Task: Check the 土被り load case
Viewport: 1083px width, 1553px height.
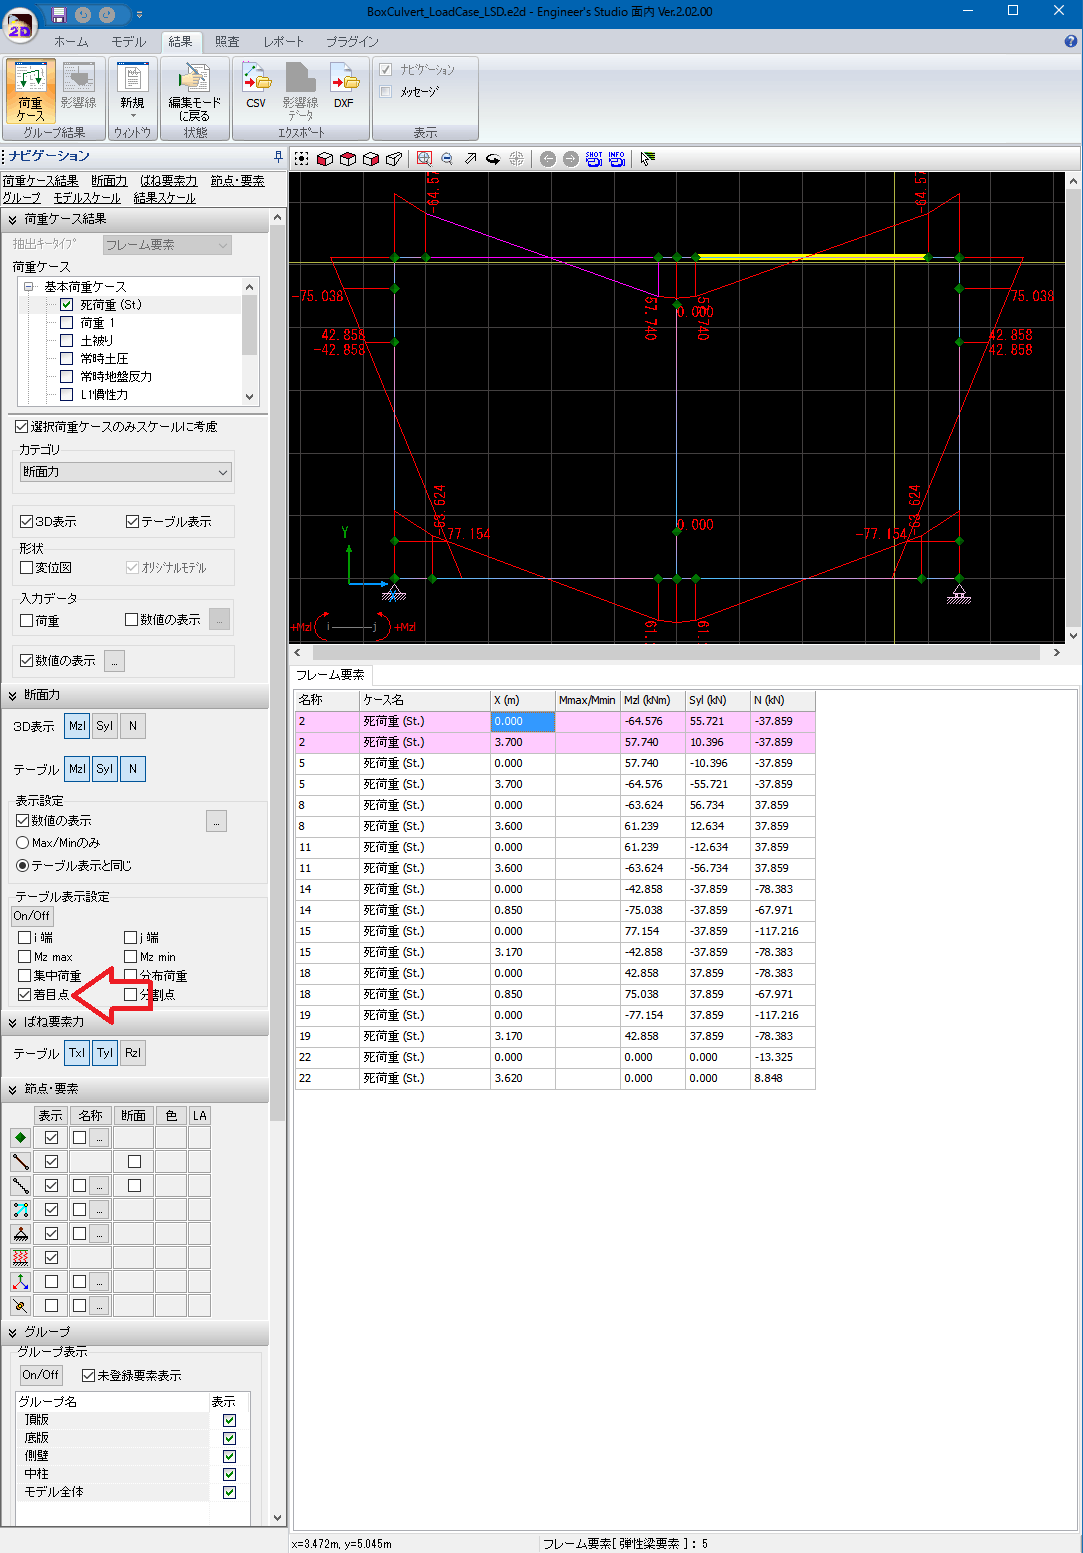Action: pos(67,341)
